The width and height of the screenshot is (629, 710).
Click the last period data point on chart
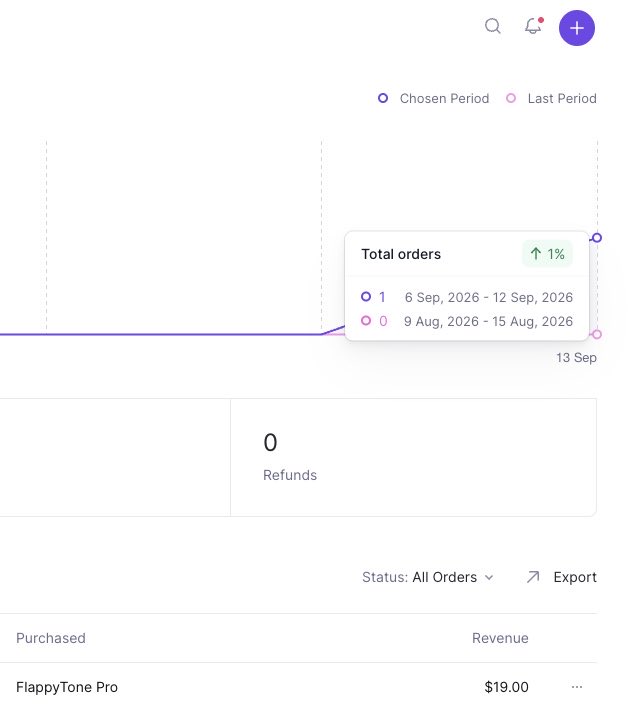point(597,334)
